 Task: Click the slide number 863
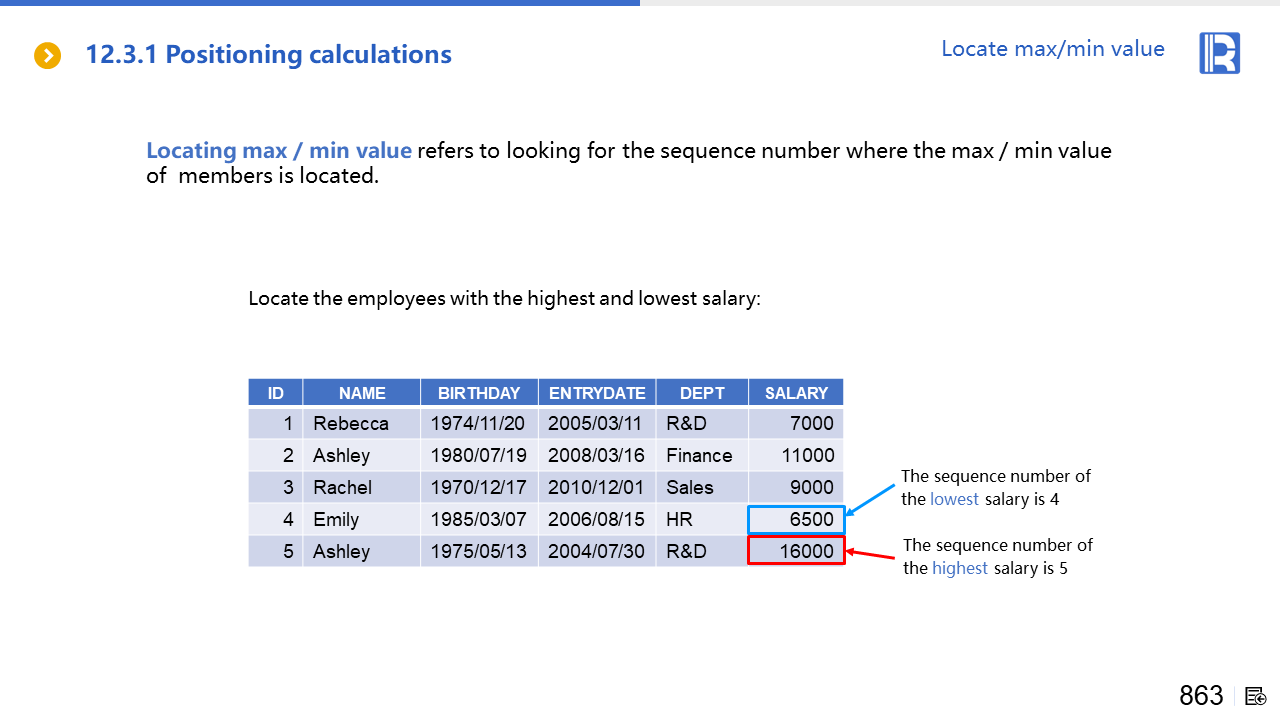[1201, 696]
